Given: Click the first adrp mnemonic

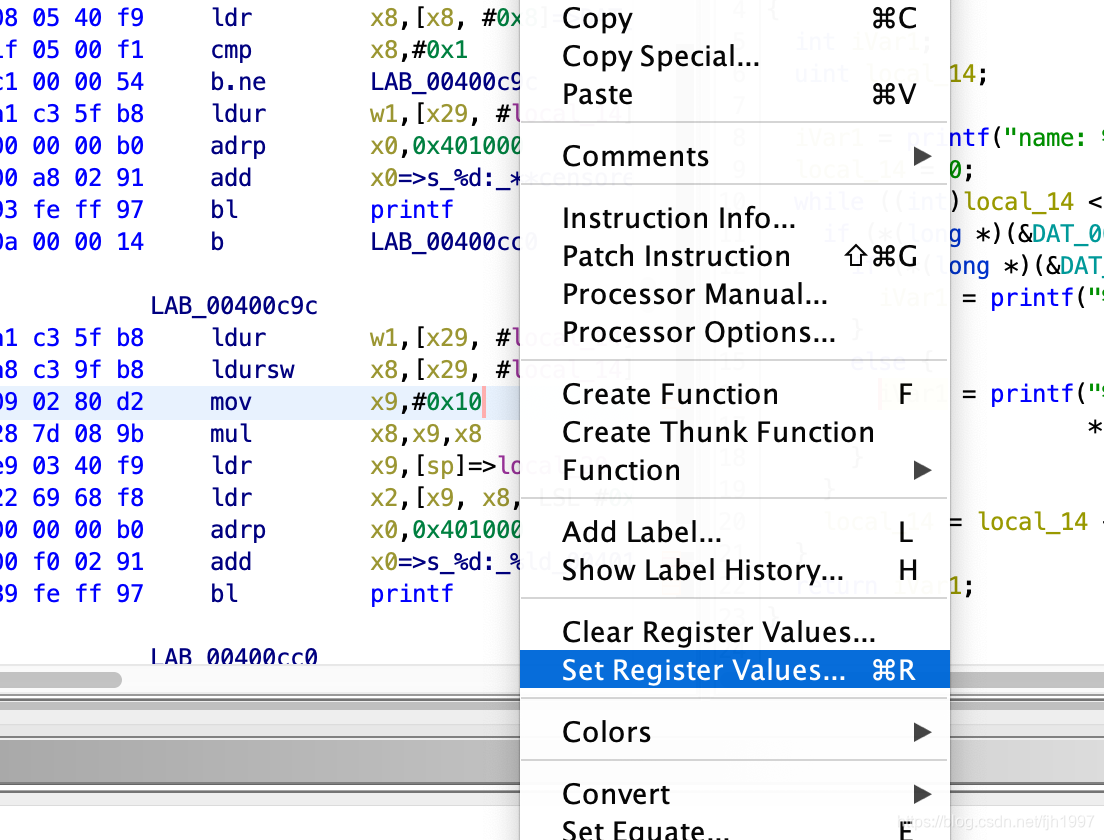Looking at the screenshot, I should tap(238, 146).
